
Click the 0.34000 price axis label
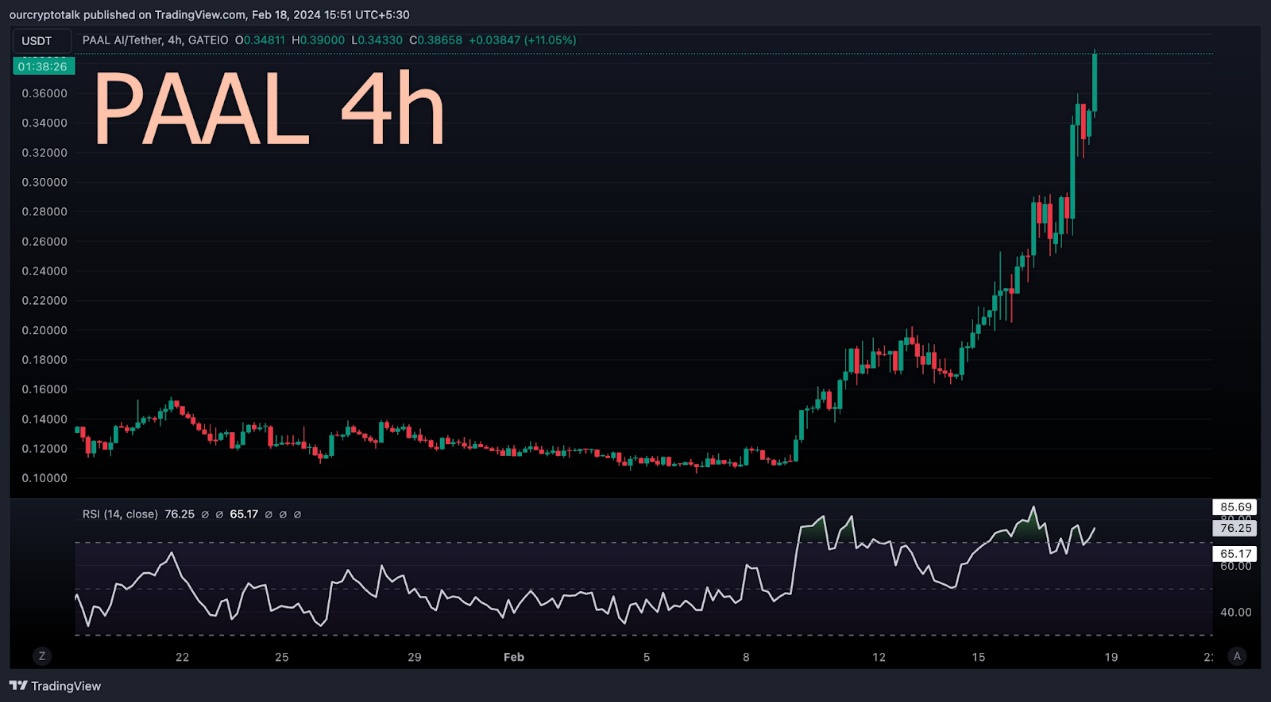[44, 123]
